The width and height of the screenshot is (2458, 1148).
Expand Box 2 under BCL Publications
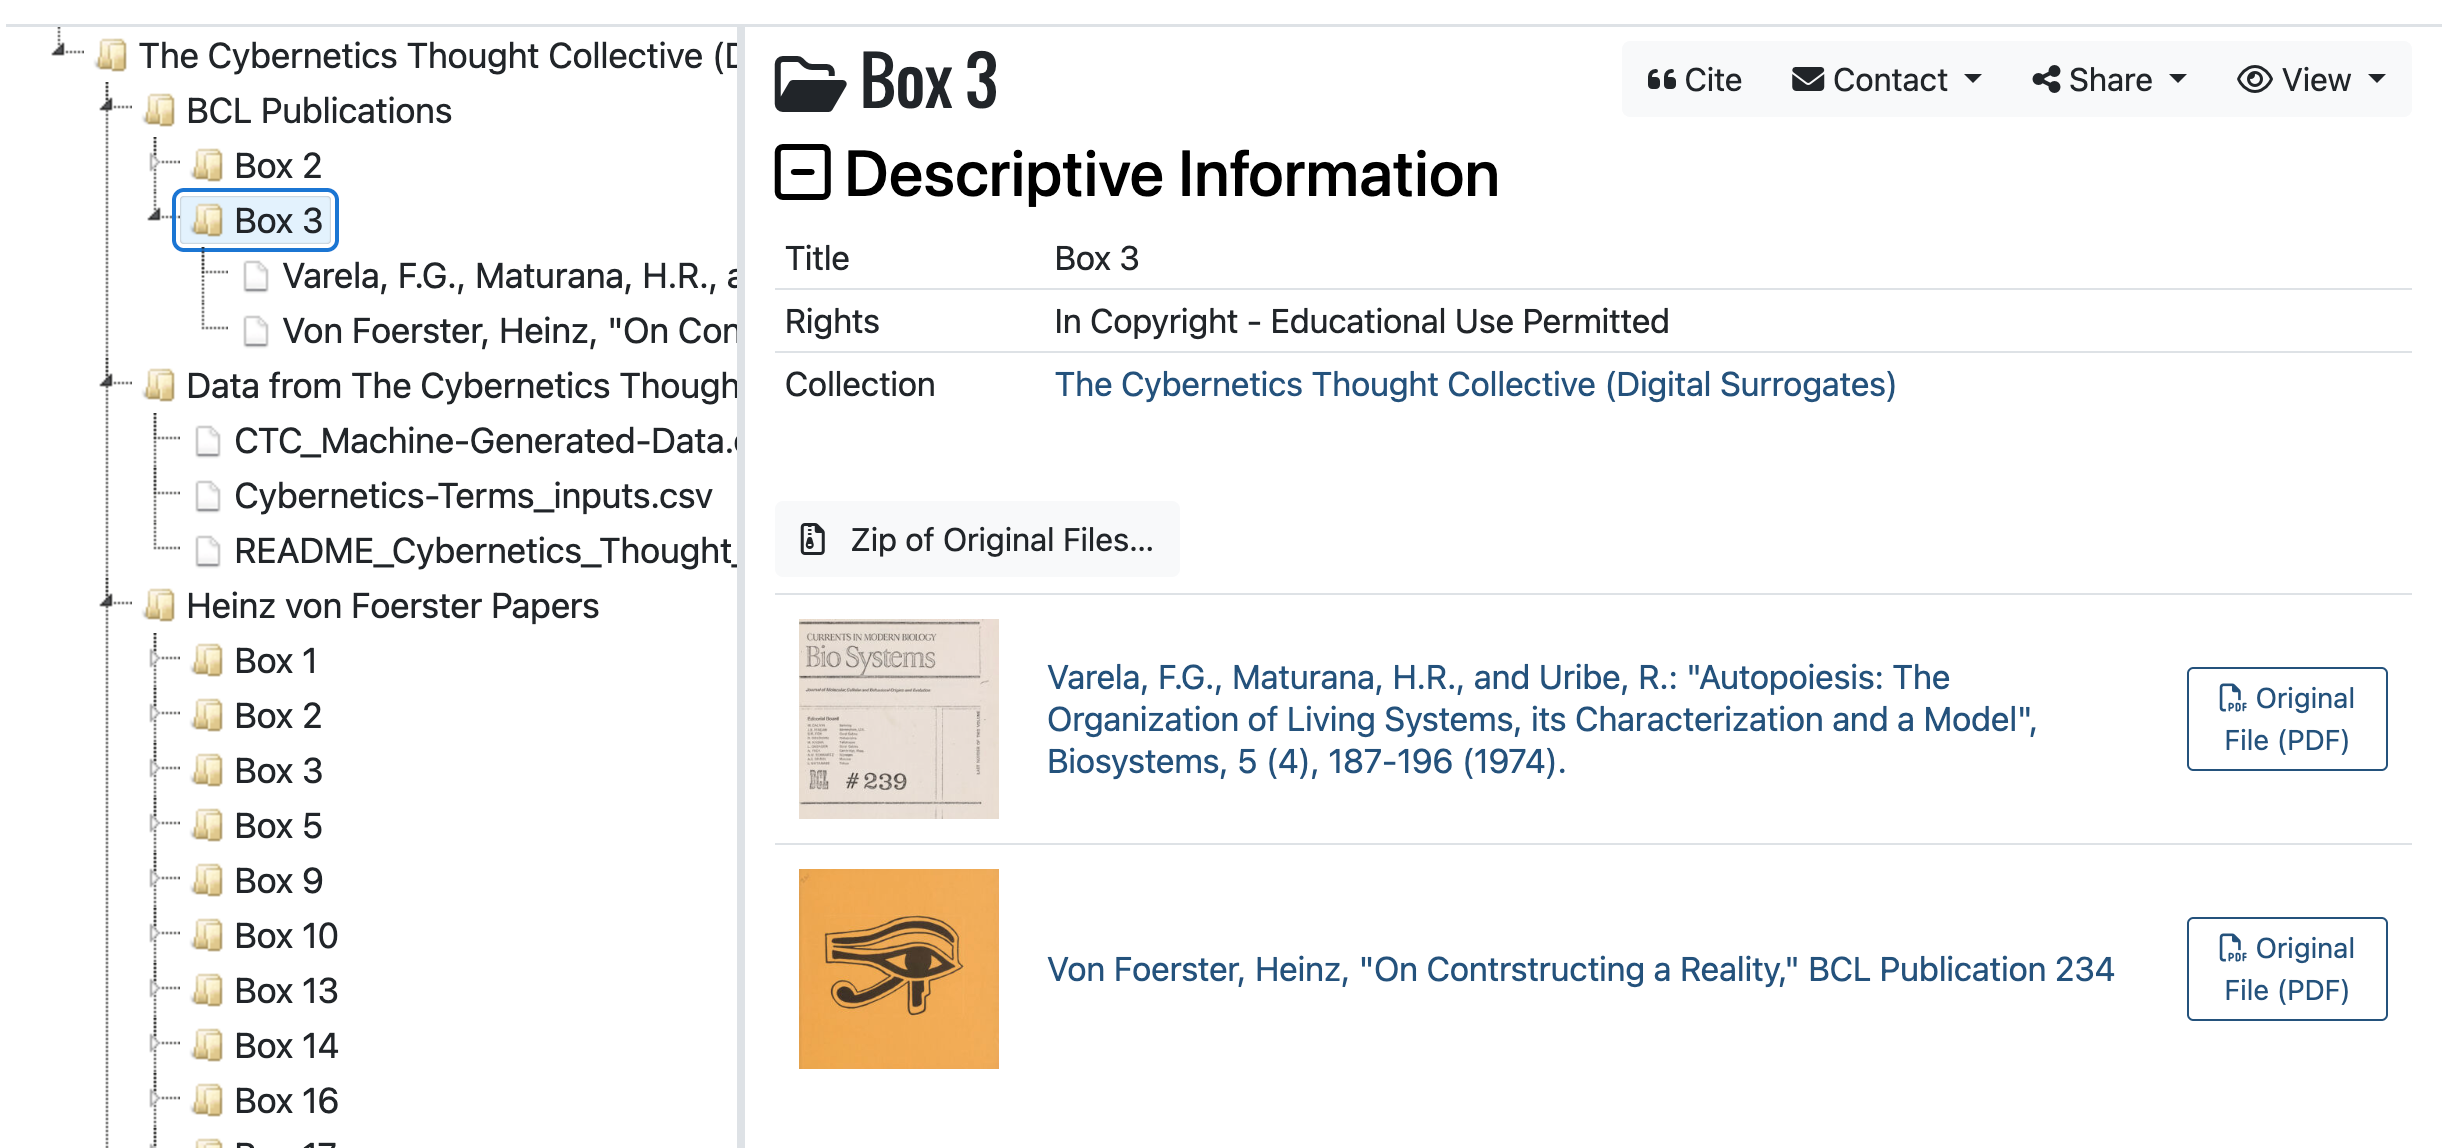tap(155, 161)
